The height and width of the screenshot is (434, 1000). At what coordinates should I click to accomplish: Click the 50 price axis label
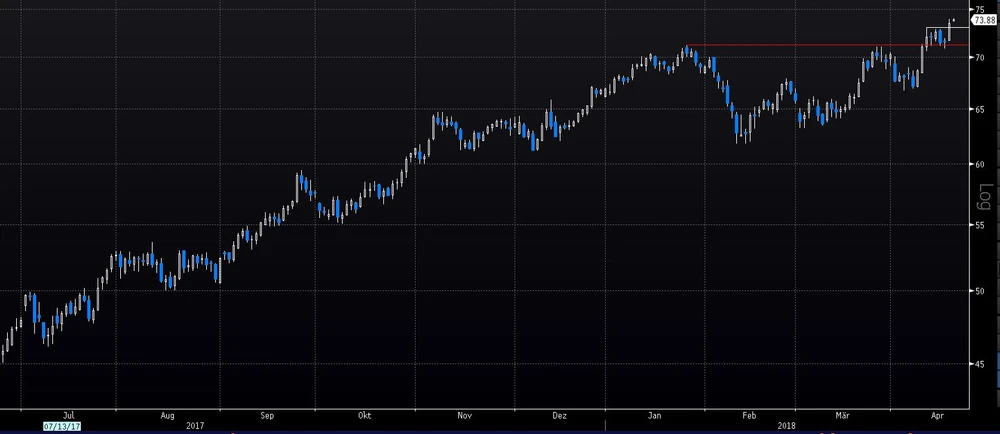pos(979,291)
